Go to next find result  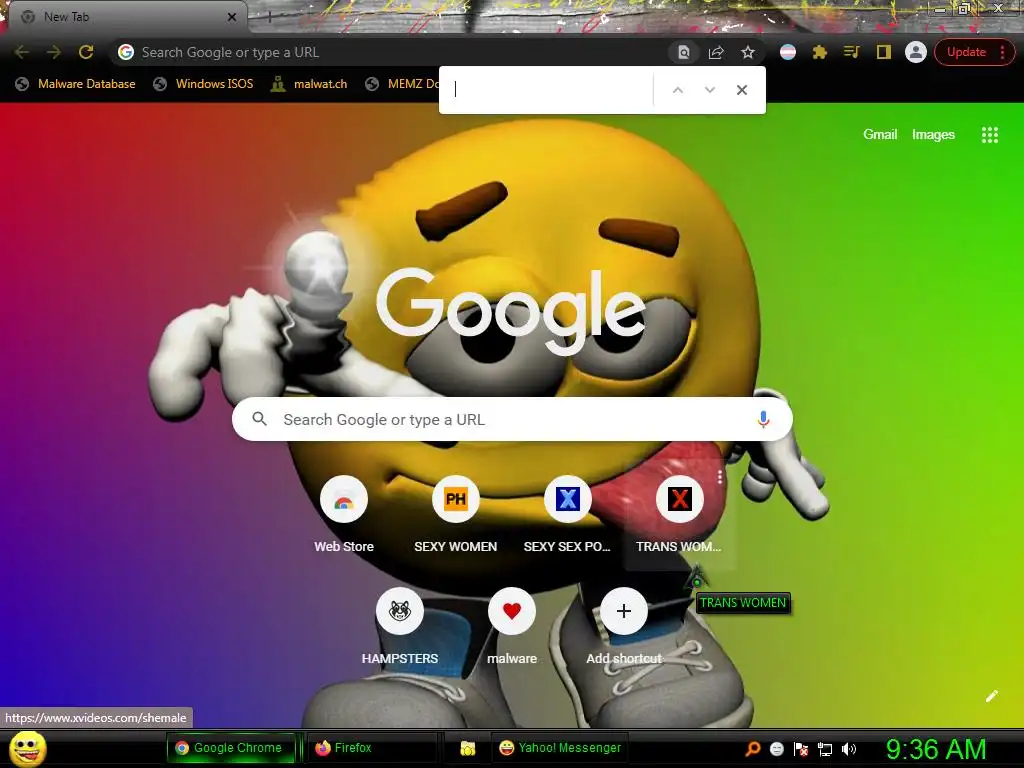710,90
